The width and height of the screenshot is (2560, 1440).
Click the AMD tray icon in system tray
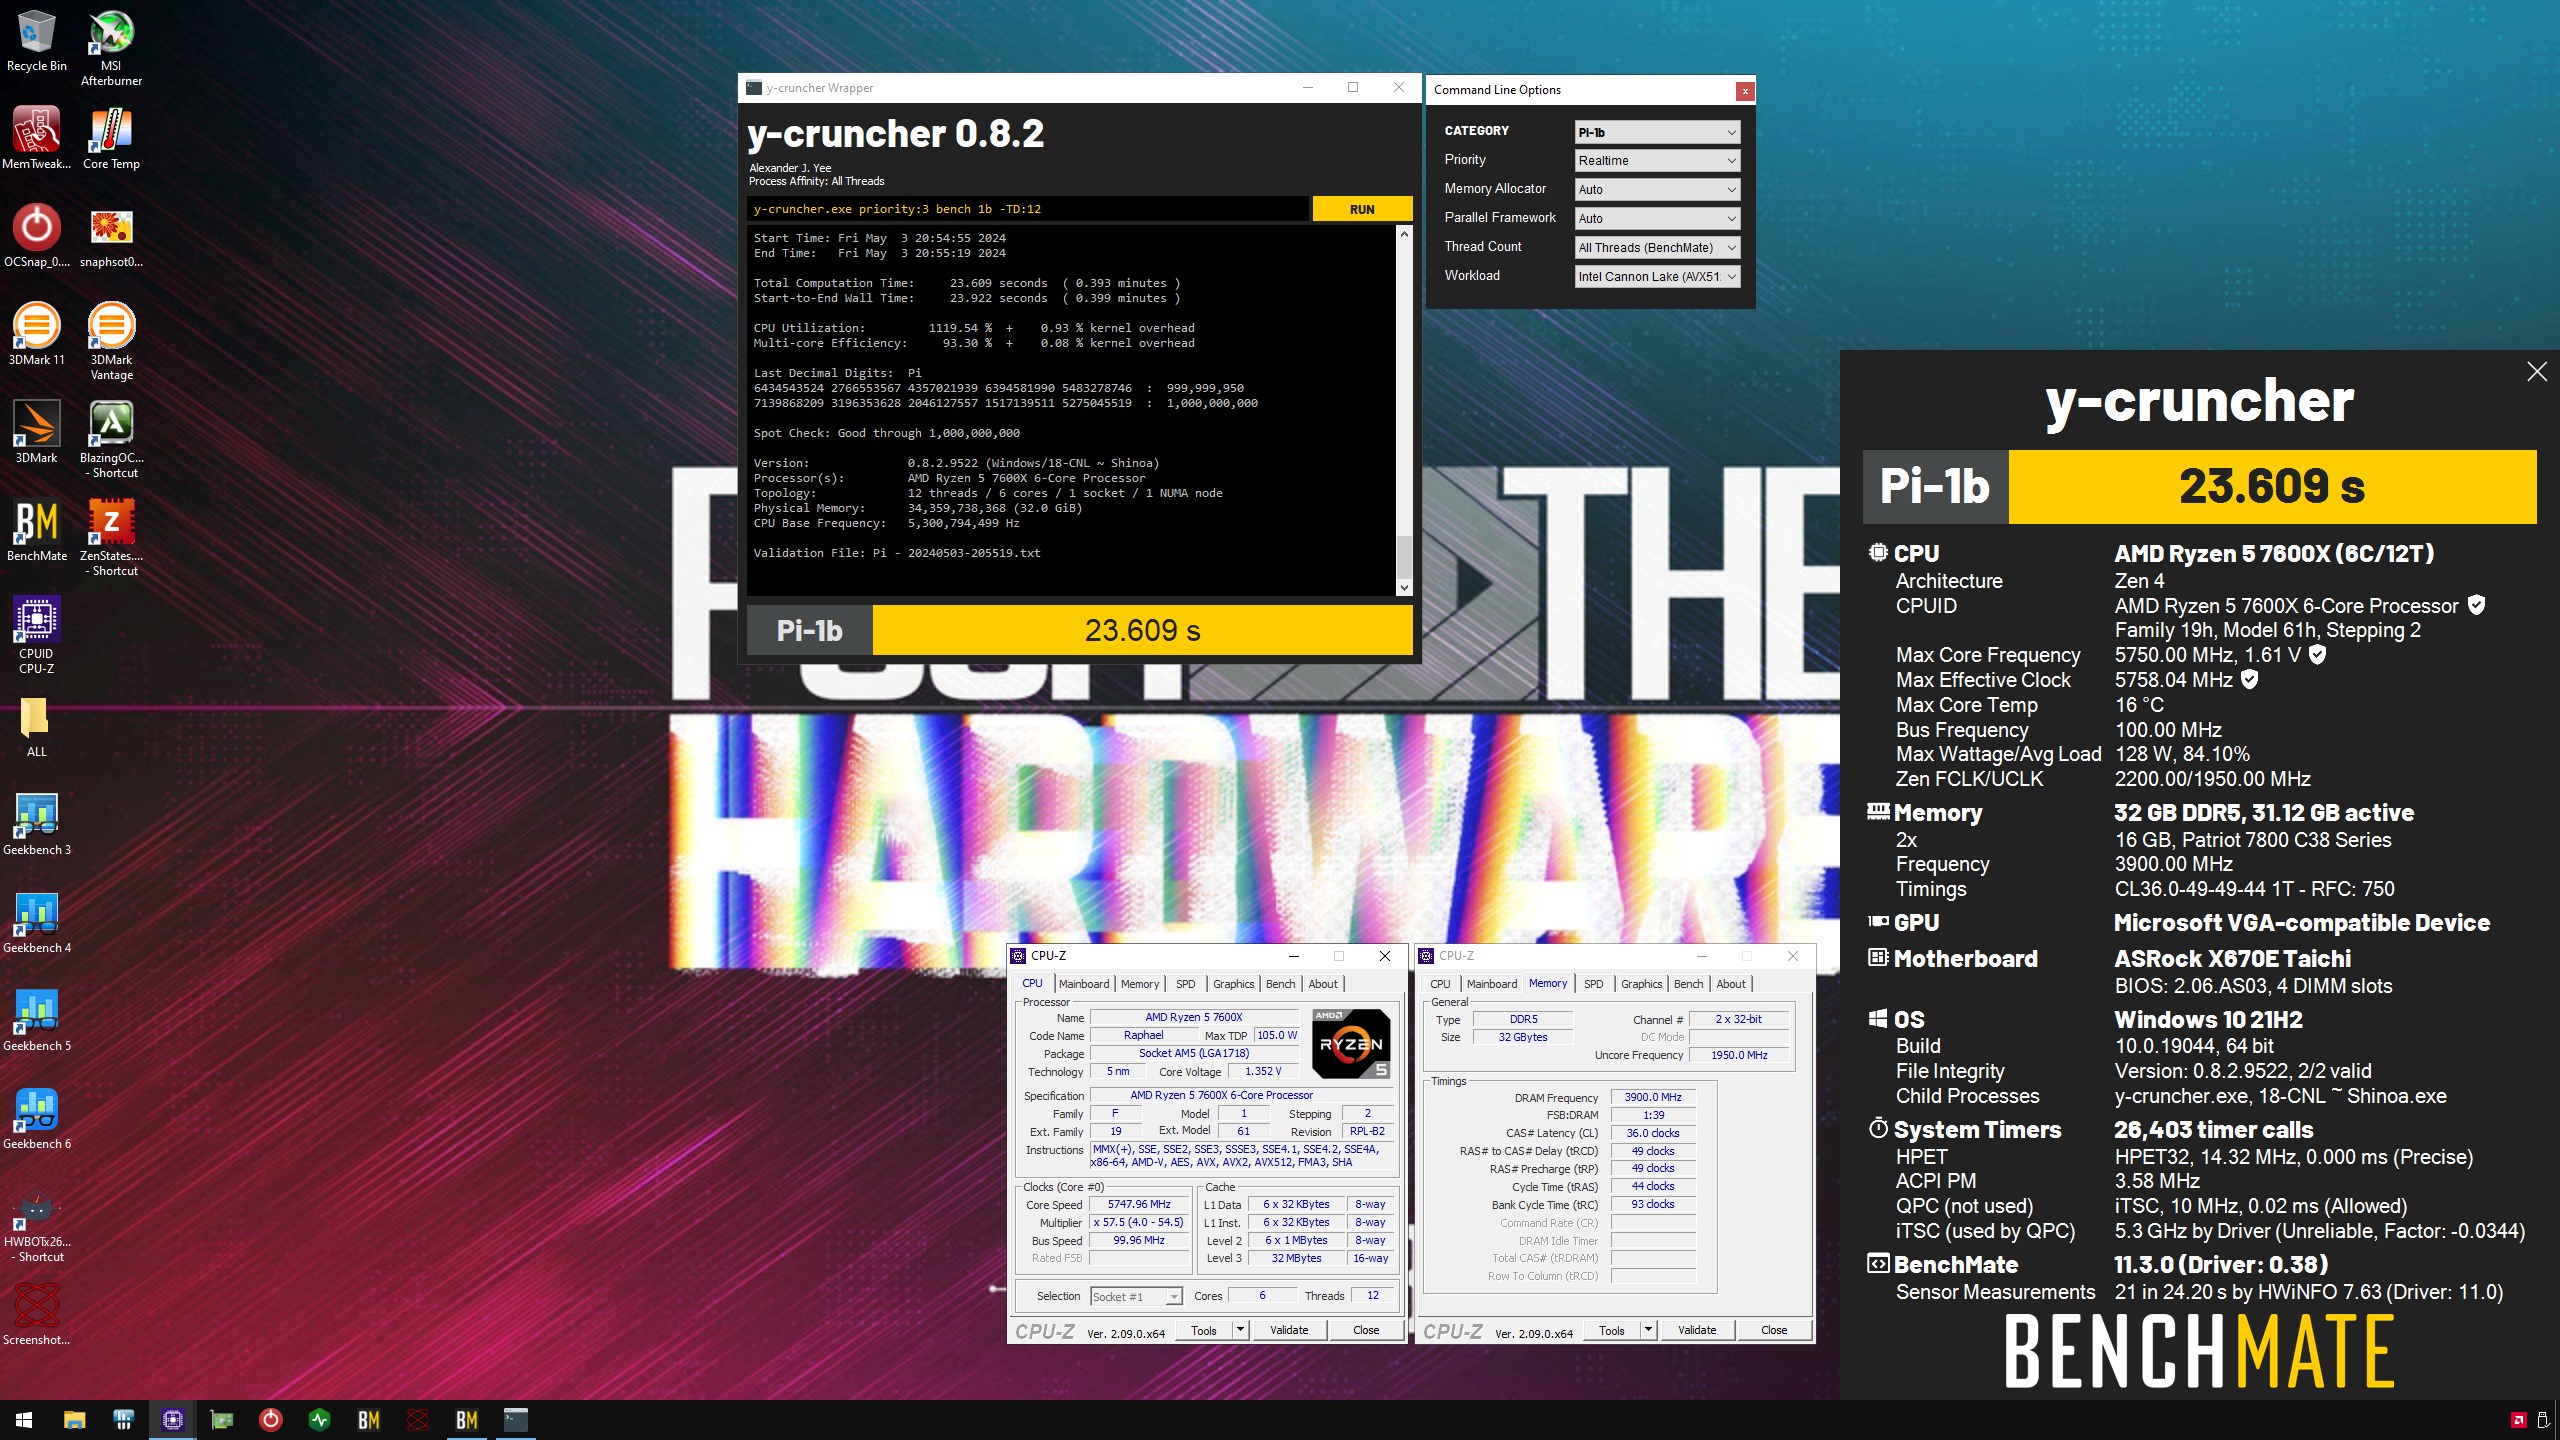click(2519, 1420)
